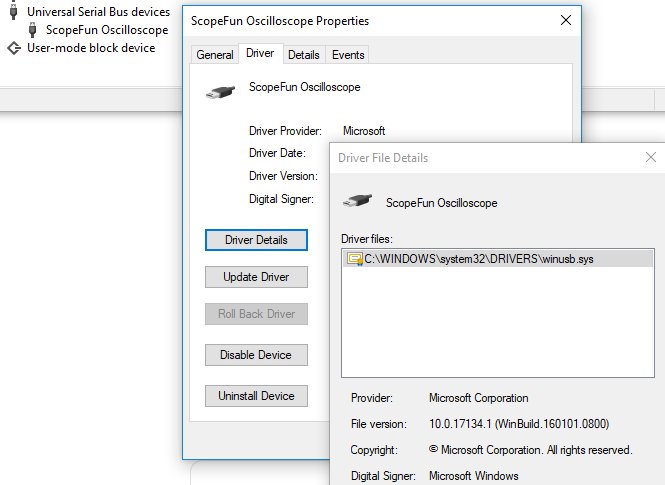665x485 pixels.
Task: Click the Update Driver button
Action: pos(256,277)
